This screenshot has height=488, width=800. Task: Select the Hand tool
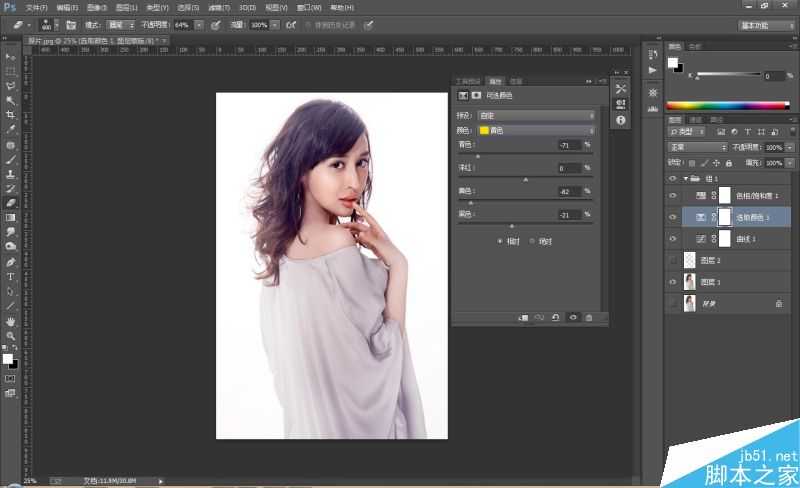click(x=11, y=320)
